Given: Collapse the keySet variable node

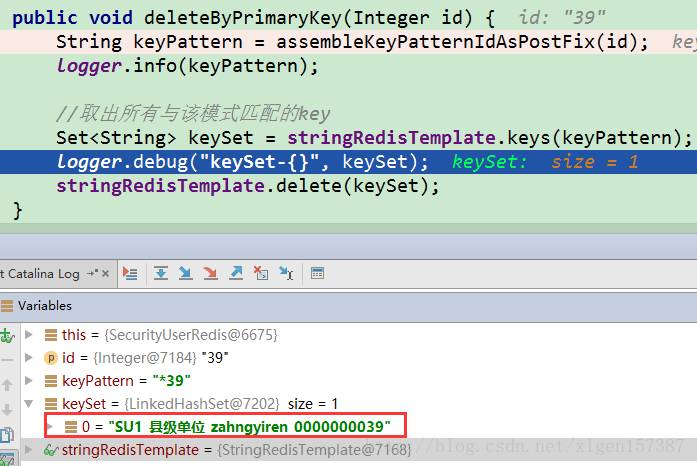Looking at the screenshot, I should coord(29,404).
